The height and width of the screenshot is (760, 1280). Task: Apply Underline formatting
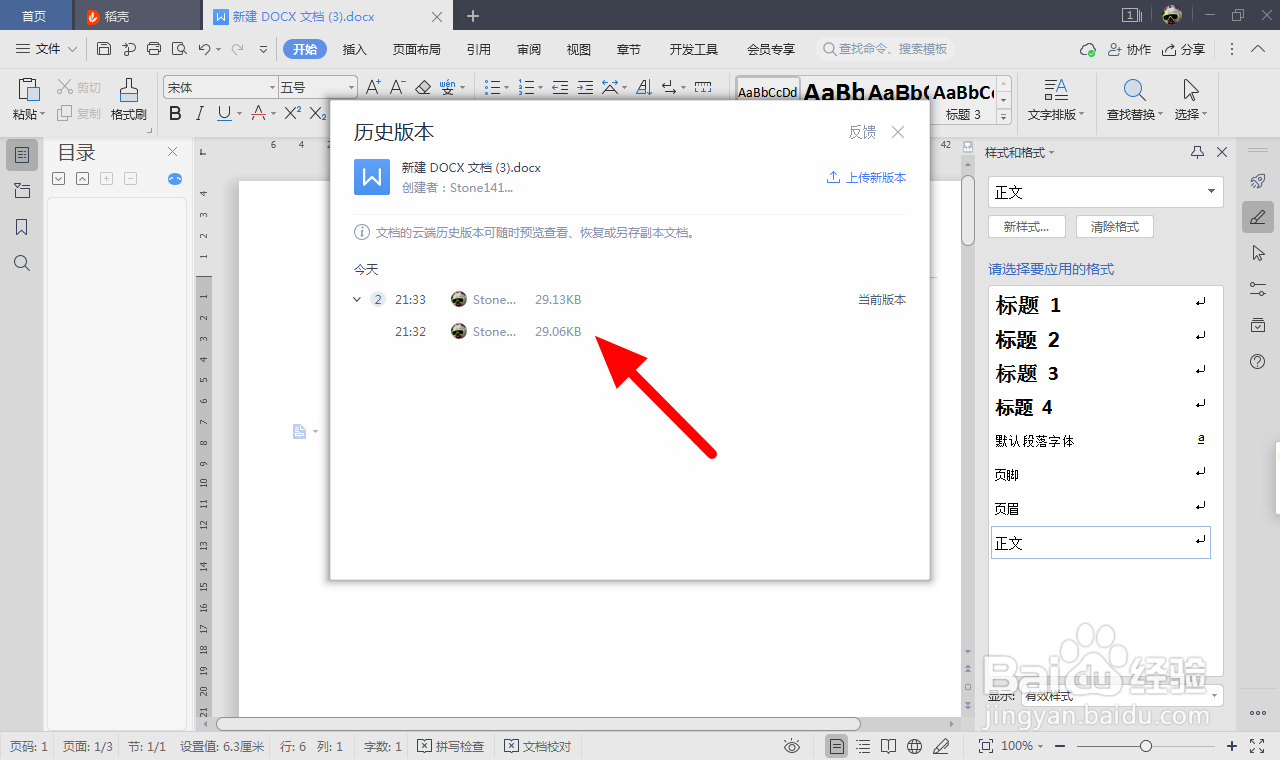tap(224, 113)
